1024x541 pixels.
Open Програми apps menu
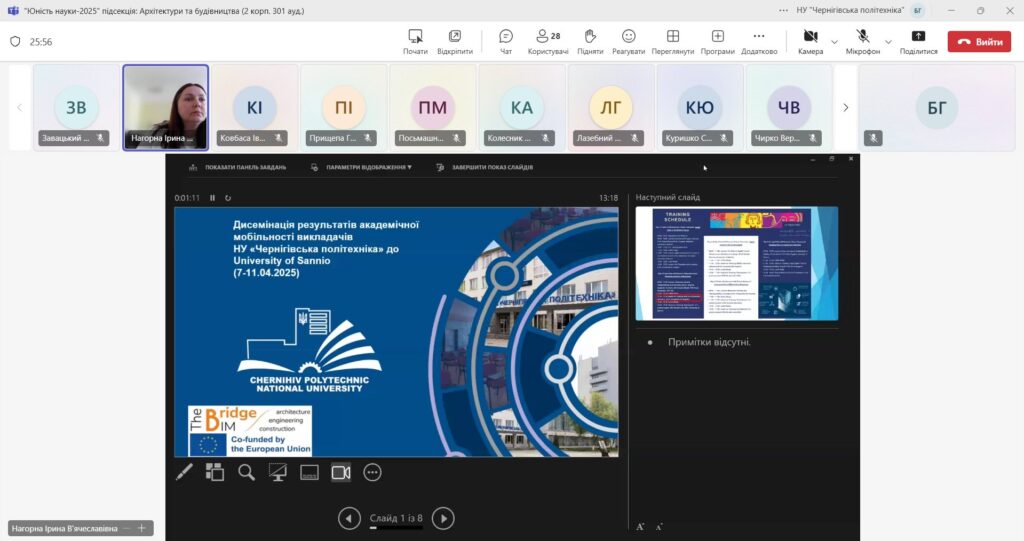(x=717, y=42)
